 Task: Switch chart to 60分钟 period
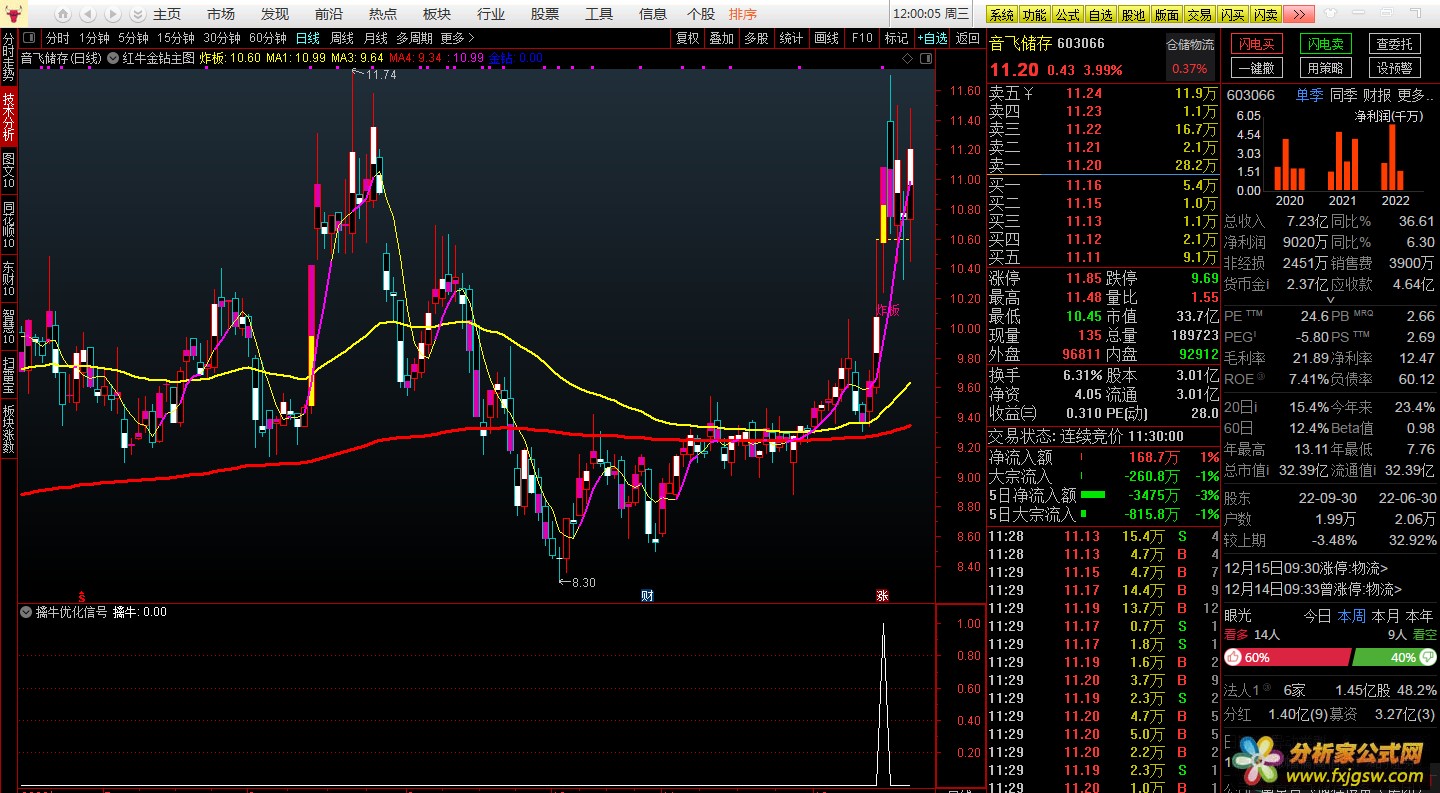(x=268, y=38)
